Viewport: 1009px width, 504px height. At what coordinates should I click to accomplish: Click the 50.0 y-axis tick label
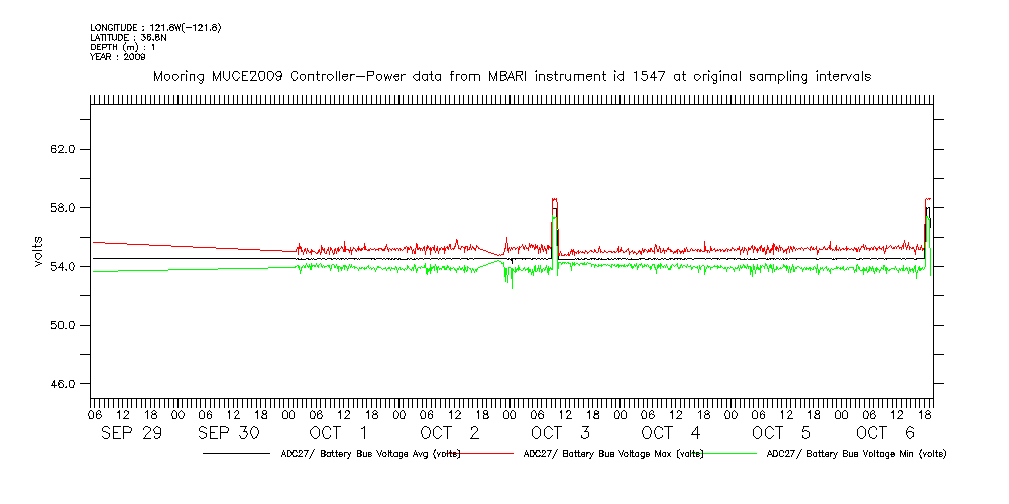[63, 326]
